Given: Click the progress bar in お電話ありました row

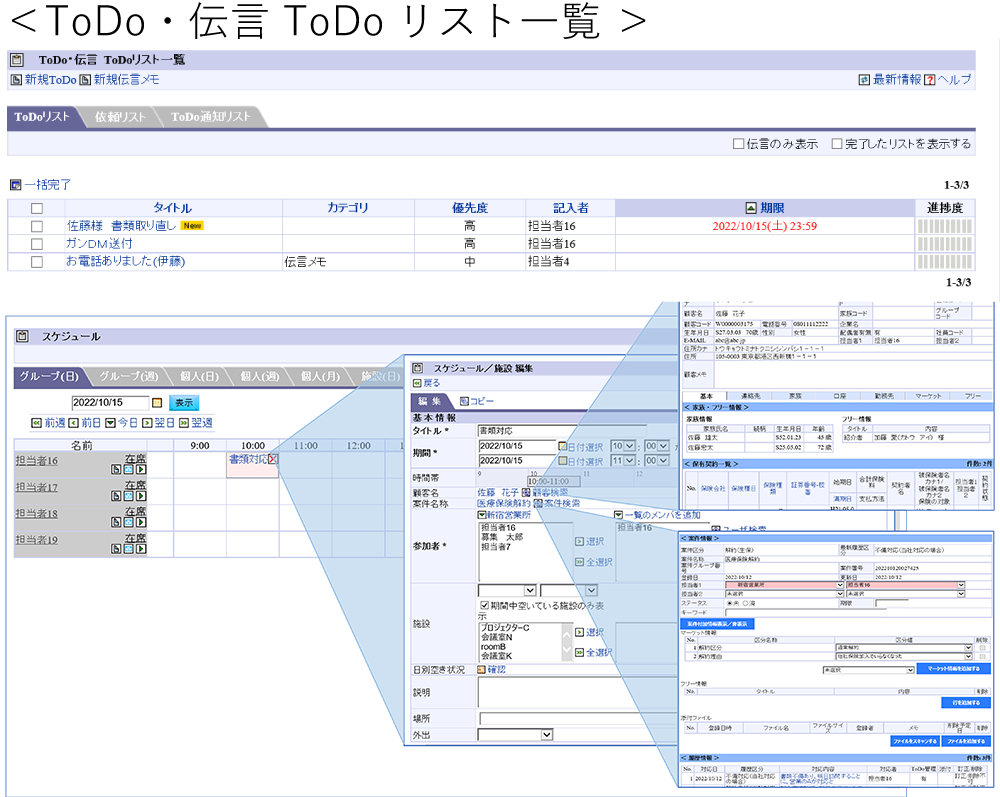Looking at the screenshot, I should [x=945, y=261].
